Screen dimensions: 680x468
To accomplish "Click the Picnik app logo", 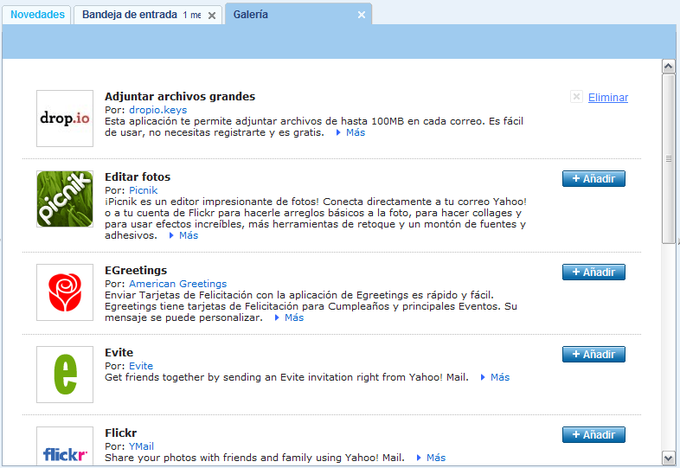I will [65, 199].
